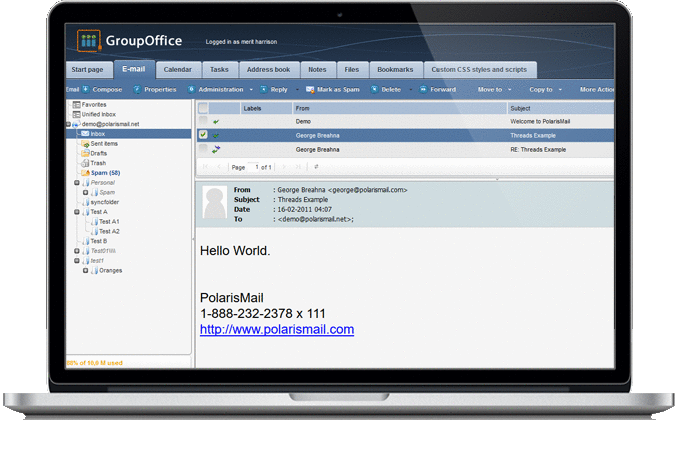Select the Test A2 folder
The width and height of the screenshot is (679, 456).
[x=109, y=232]
